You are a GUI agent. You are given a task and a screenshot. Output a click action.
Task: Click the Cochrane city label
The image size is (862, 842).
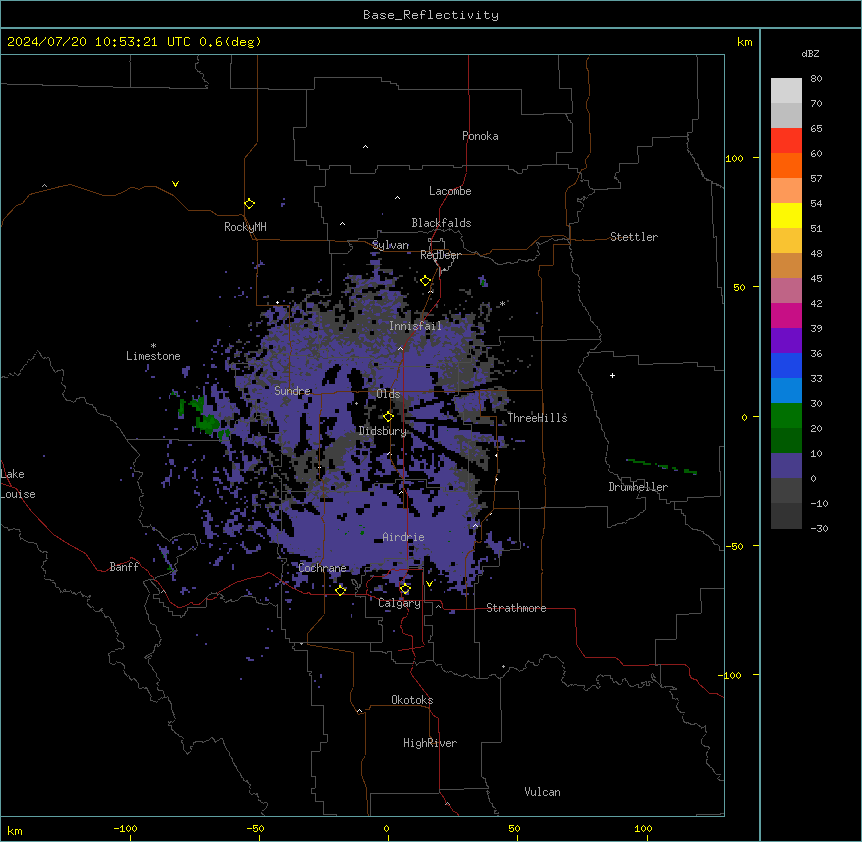[x=323, y=568]
